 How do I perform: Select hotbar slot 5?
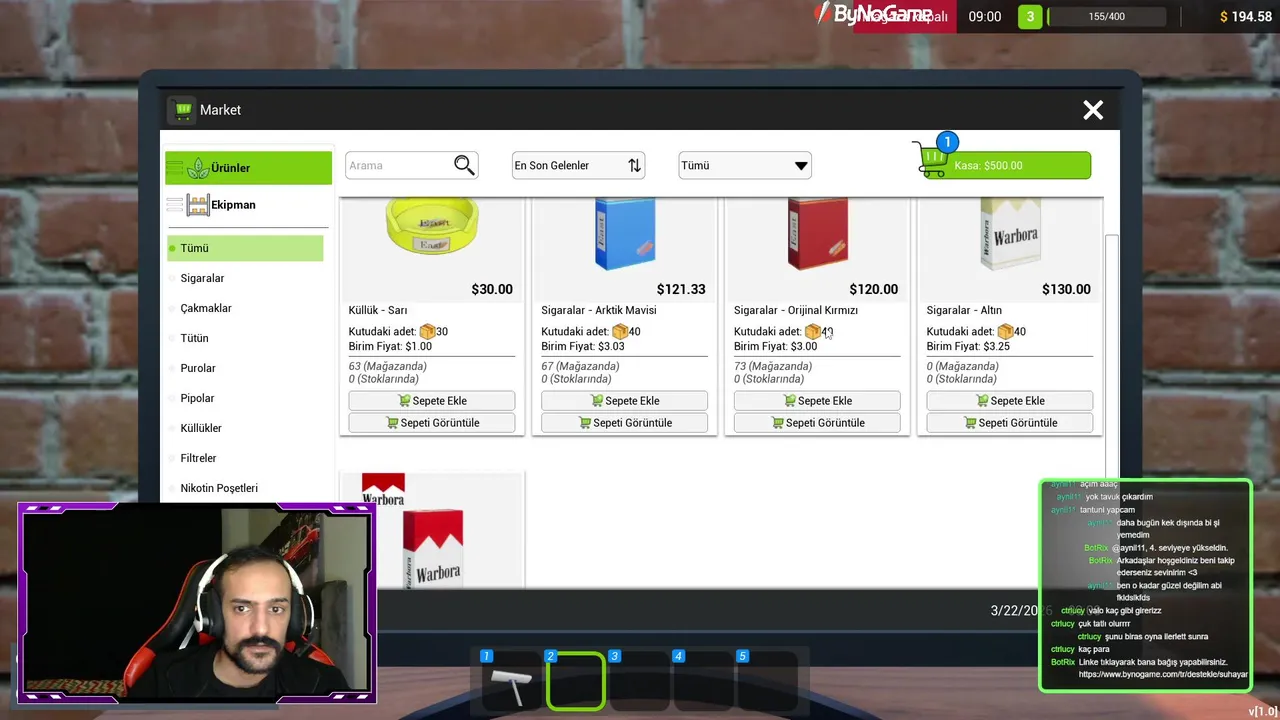pyautogui.click(x=767, y=682)
